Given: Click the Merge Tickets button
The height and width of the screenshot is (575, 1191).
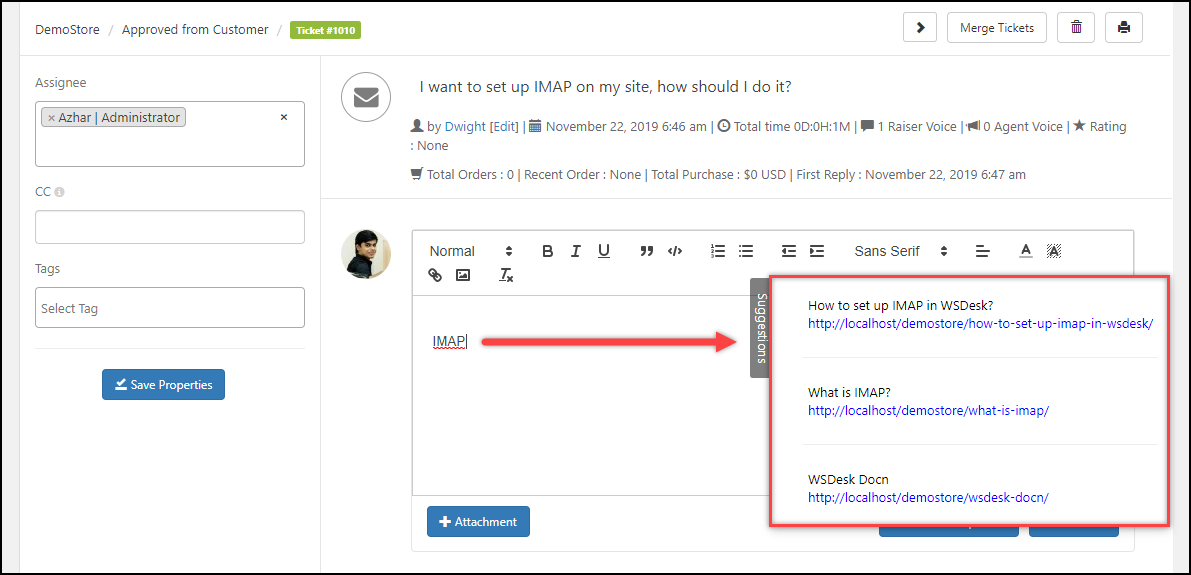Looking at the screenshot, I should pos(997,27).
